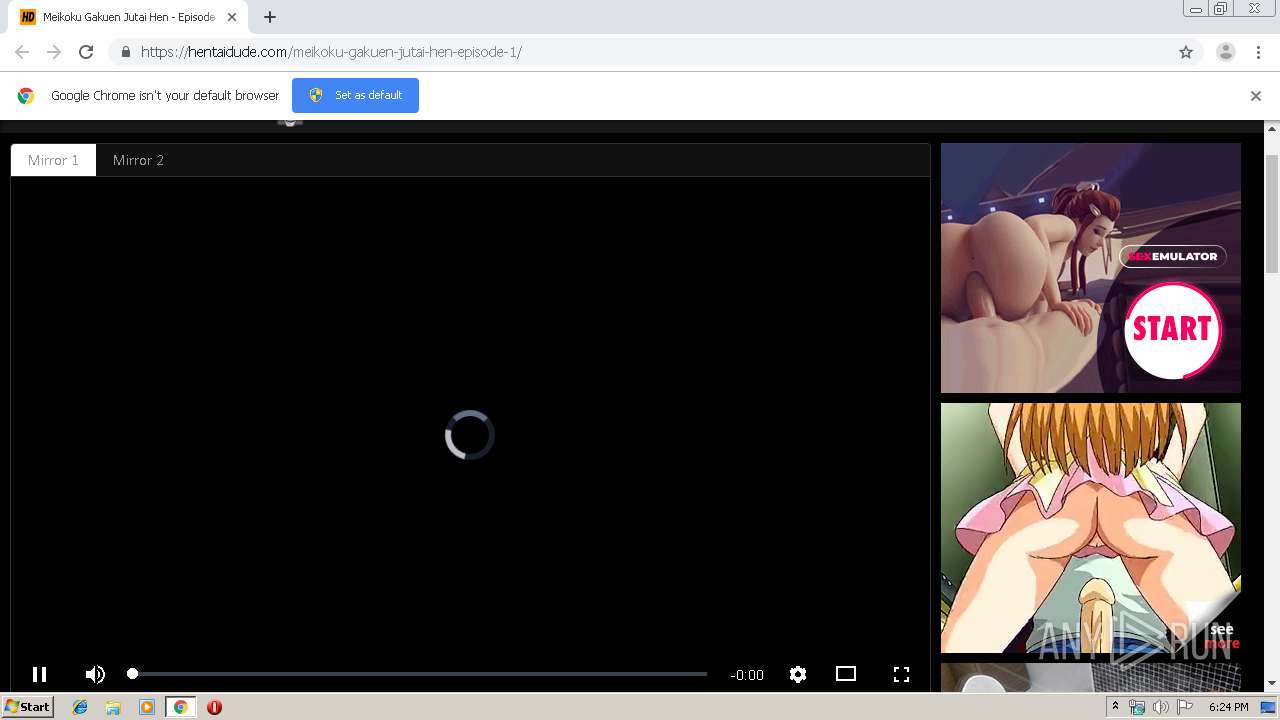Restore down the Chrome window
The height and width of the screenshot is (720, 1280).
pyautogui.click(x=1221, y=9)
